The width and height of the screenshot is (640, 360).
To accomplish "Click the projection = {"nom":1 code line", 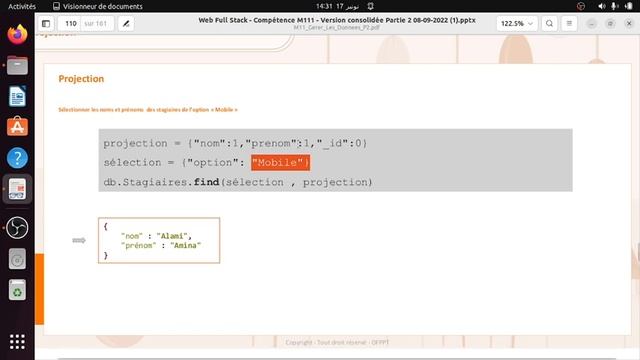I will [235, 143].
